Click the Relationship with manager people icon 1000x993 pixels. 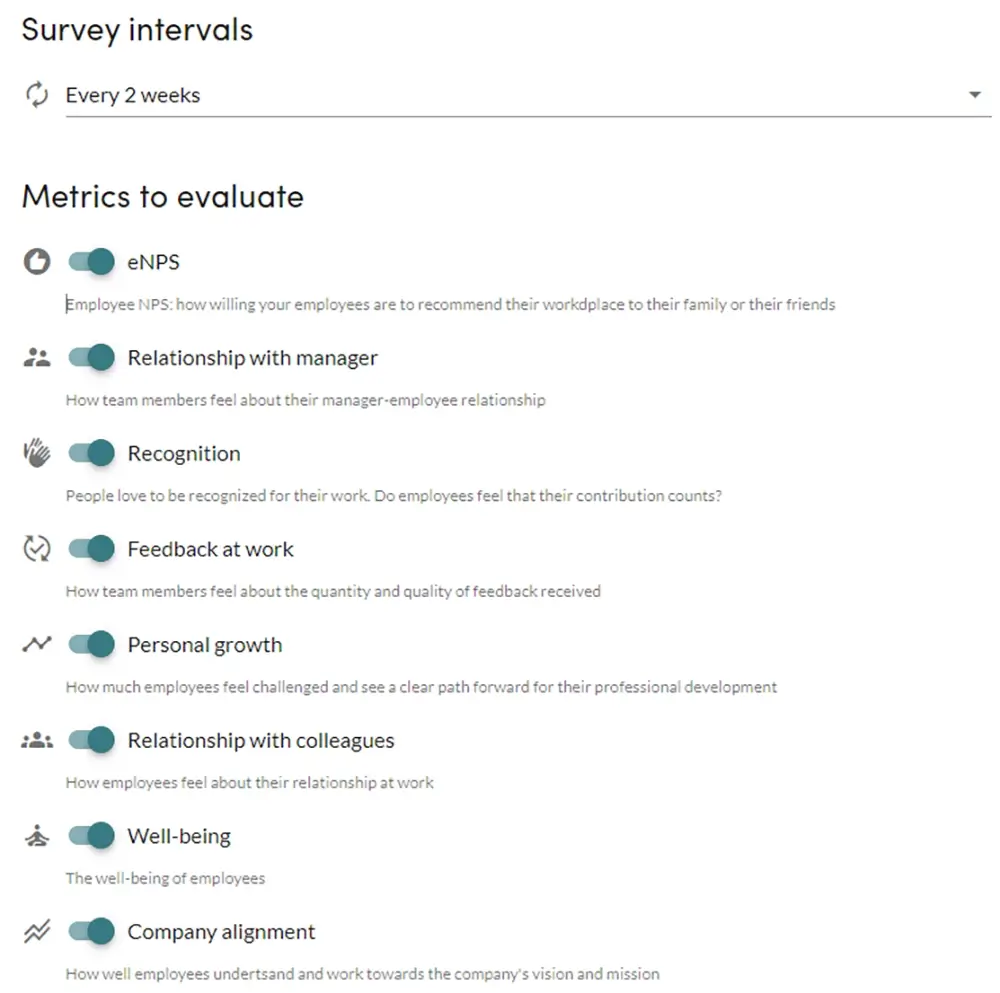[x=37, y=358]
